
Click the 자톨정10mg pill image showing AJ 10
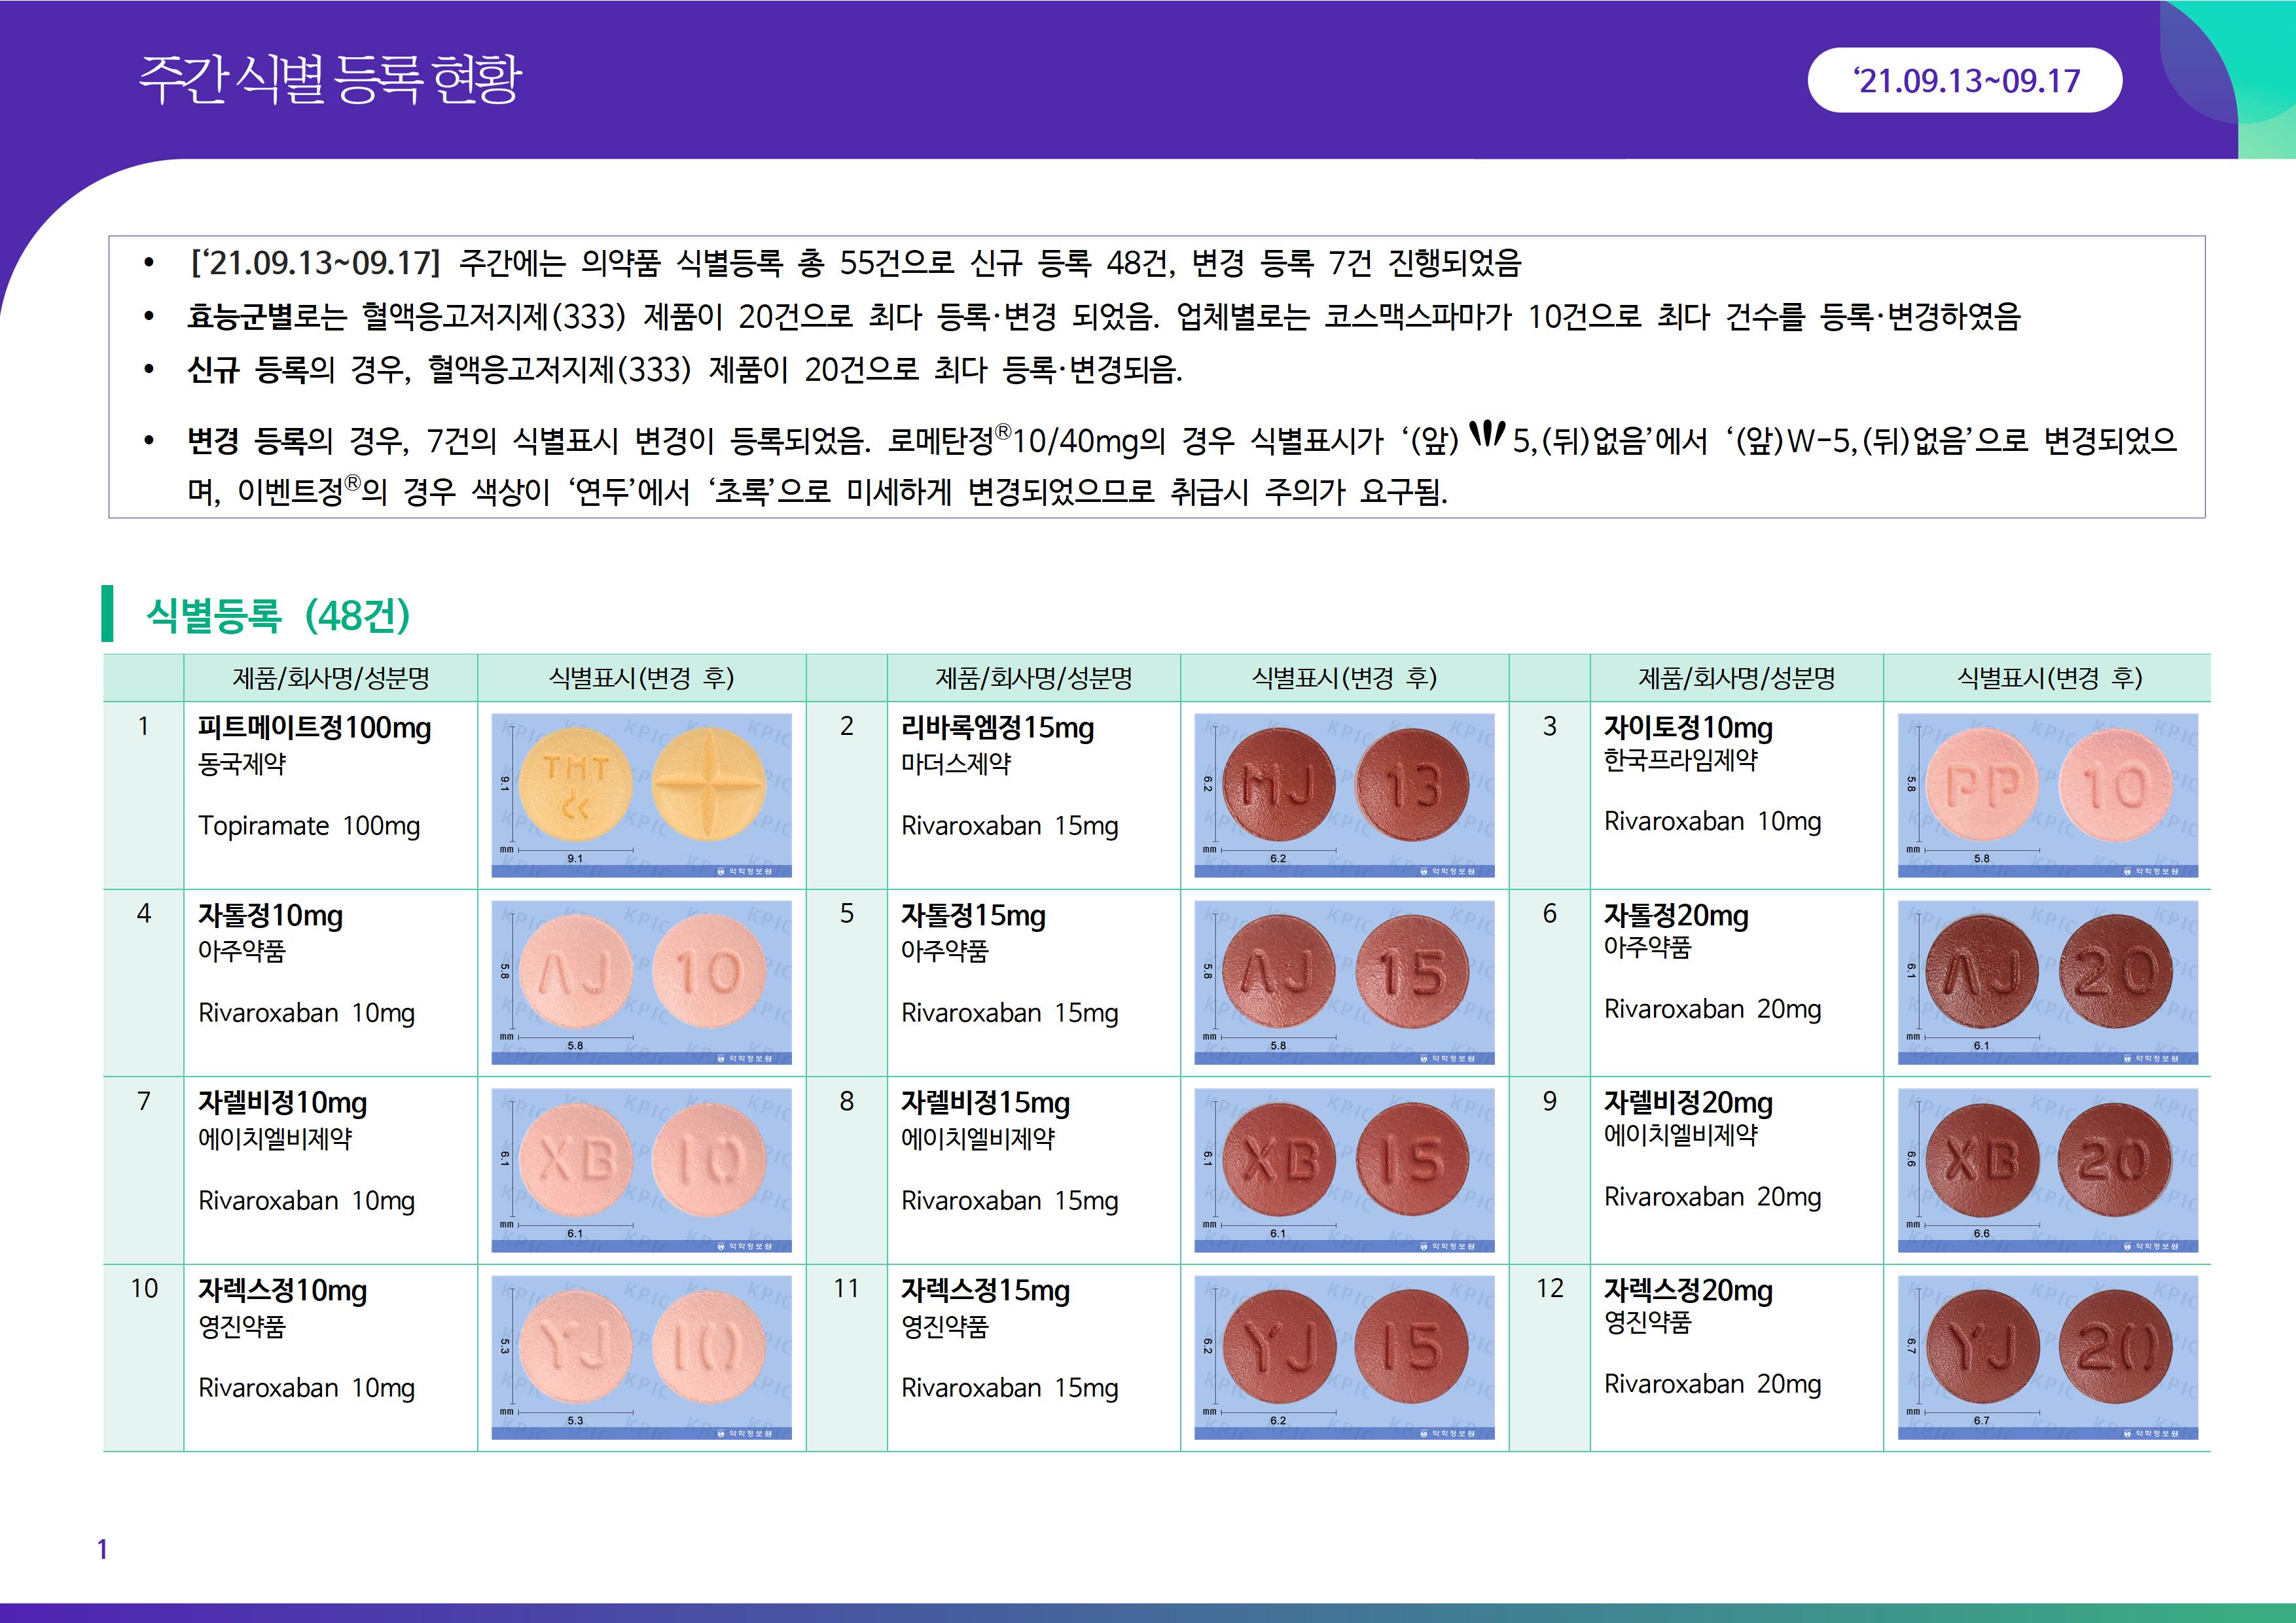(x=641, y=982)
